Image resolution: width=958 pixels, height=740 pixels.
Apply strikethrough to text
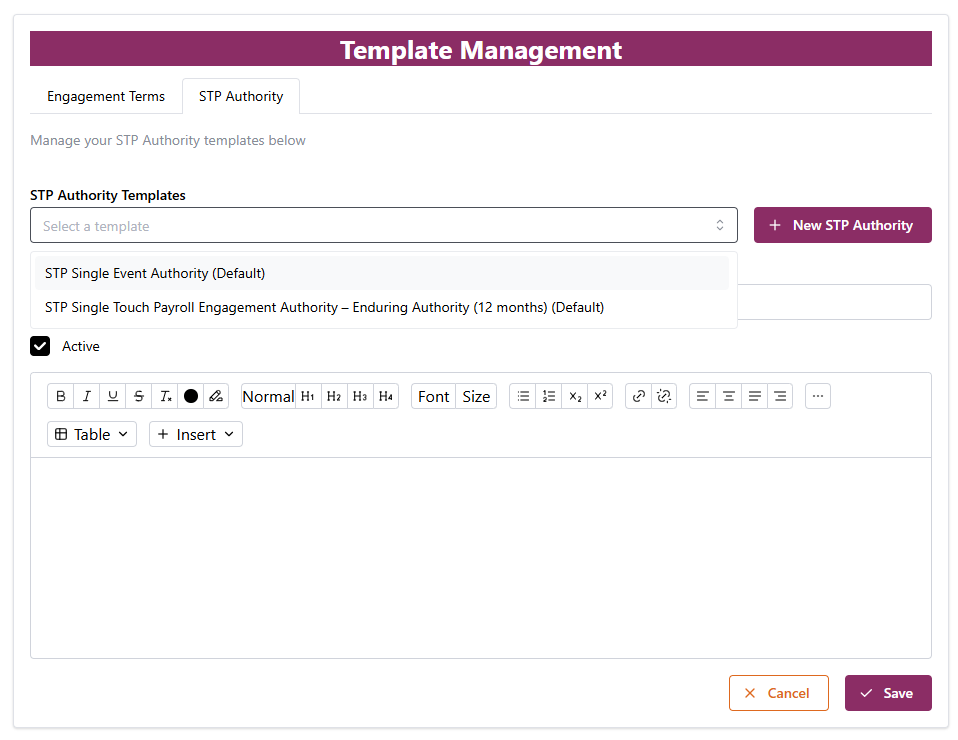(x=139, y=396)
